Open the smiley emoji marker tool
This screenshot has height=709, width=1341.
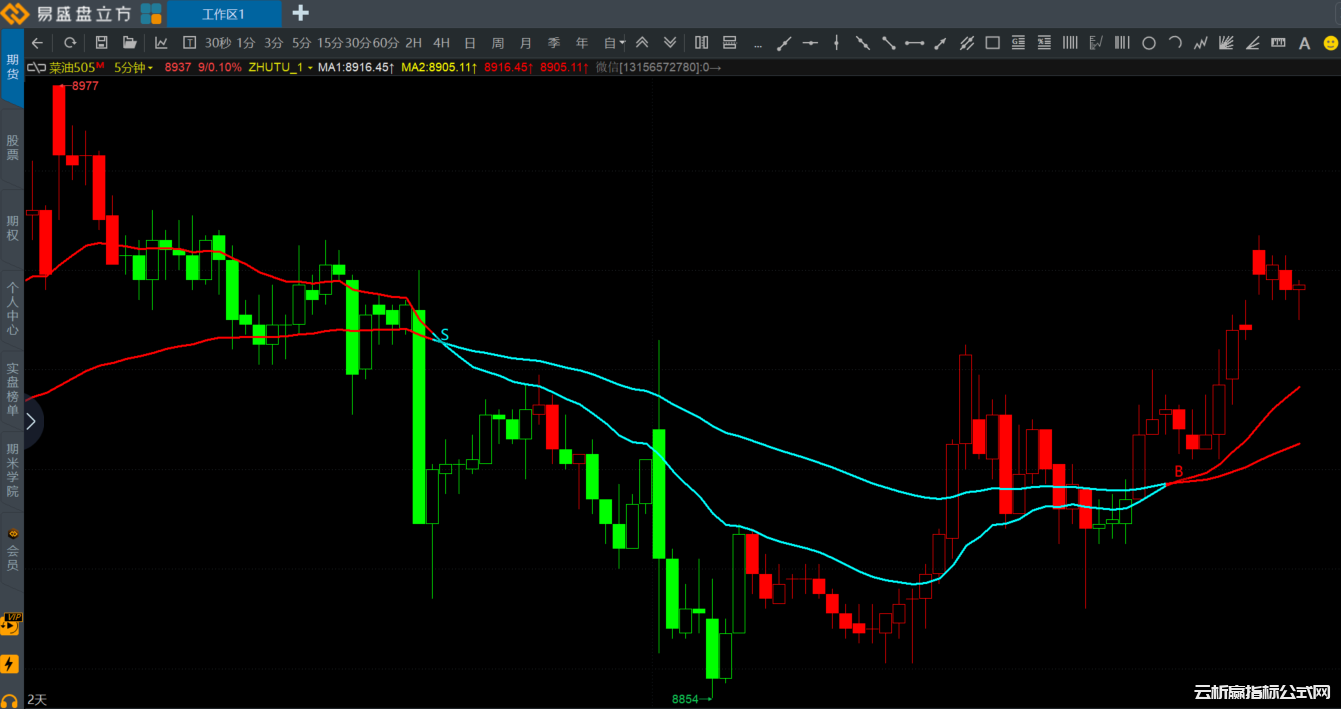coord(1330,43)
